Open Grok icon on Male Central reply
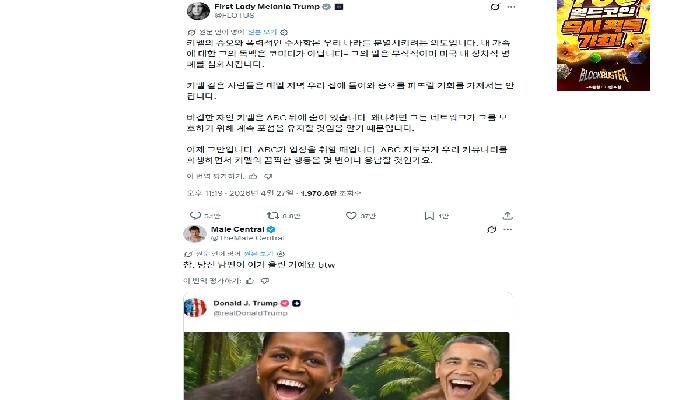700x400 pixels. tap(492, 231)
